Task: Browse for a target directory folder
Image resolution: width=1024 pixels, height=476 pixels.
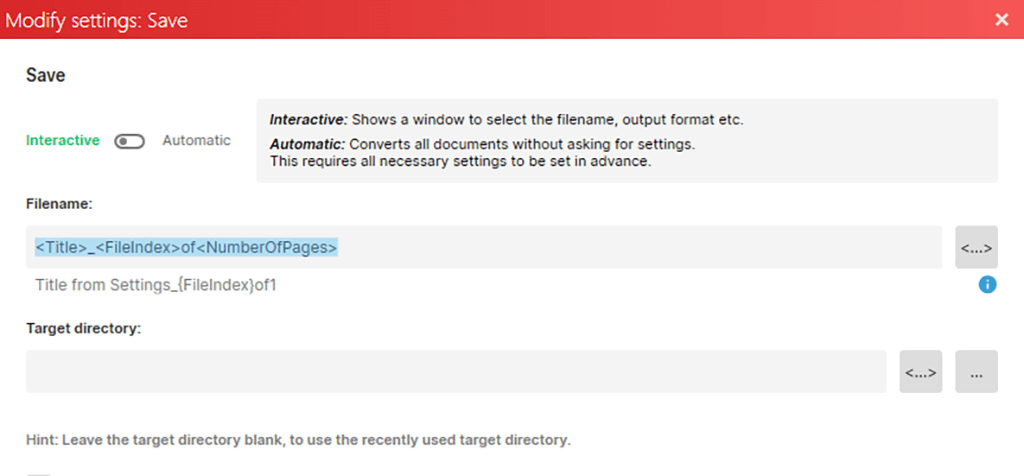Action: (976, 372)
